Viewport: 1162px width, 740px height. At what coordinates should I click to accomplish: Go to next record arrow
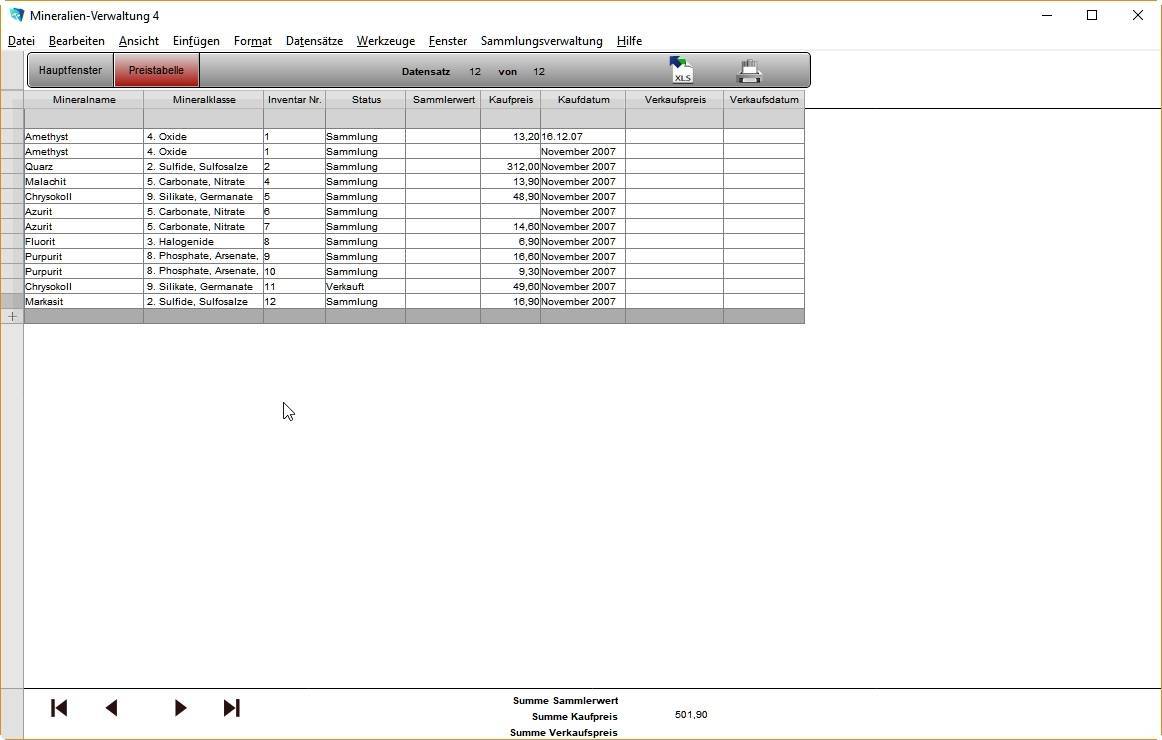coord(180,708)
